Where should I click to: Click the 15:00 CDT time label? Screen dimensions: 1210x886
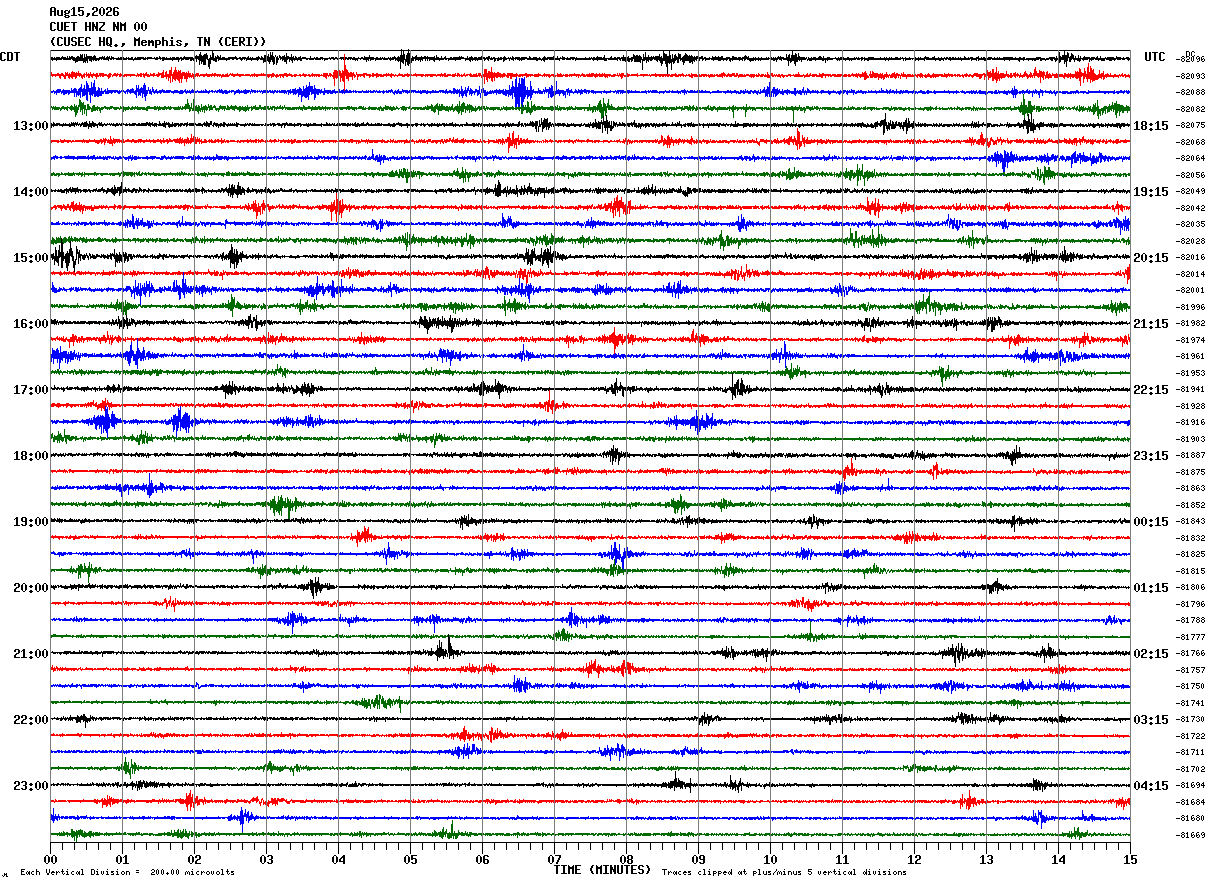pos(30,258)
